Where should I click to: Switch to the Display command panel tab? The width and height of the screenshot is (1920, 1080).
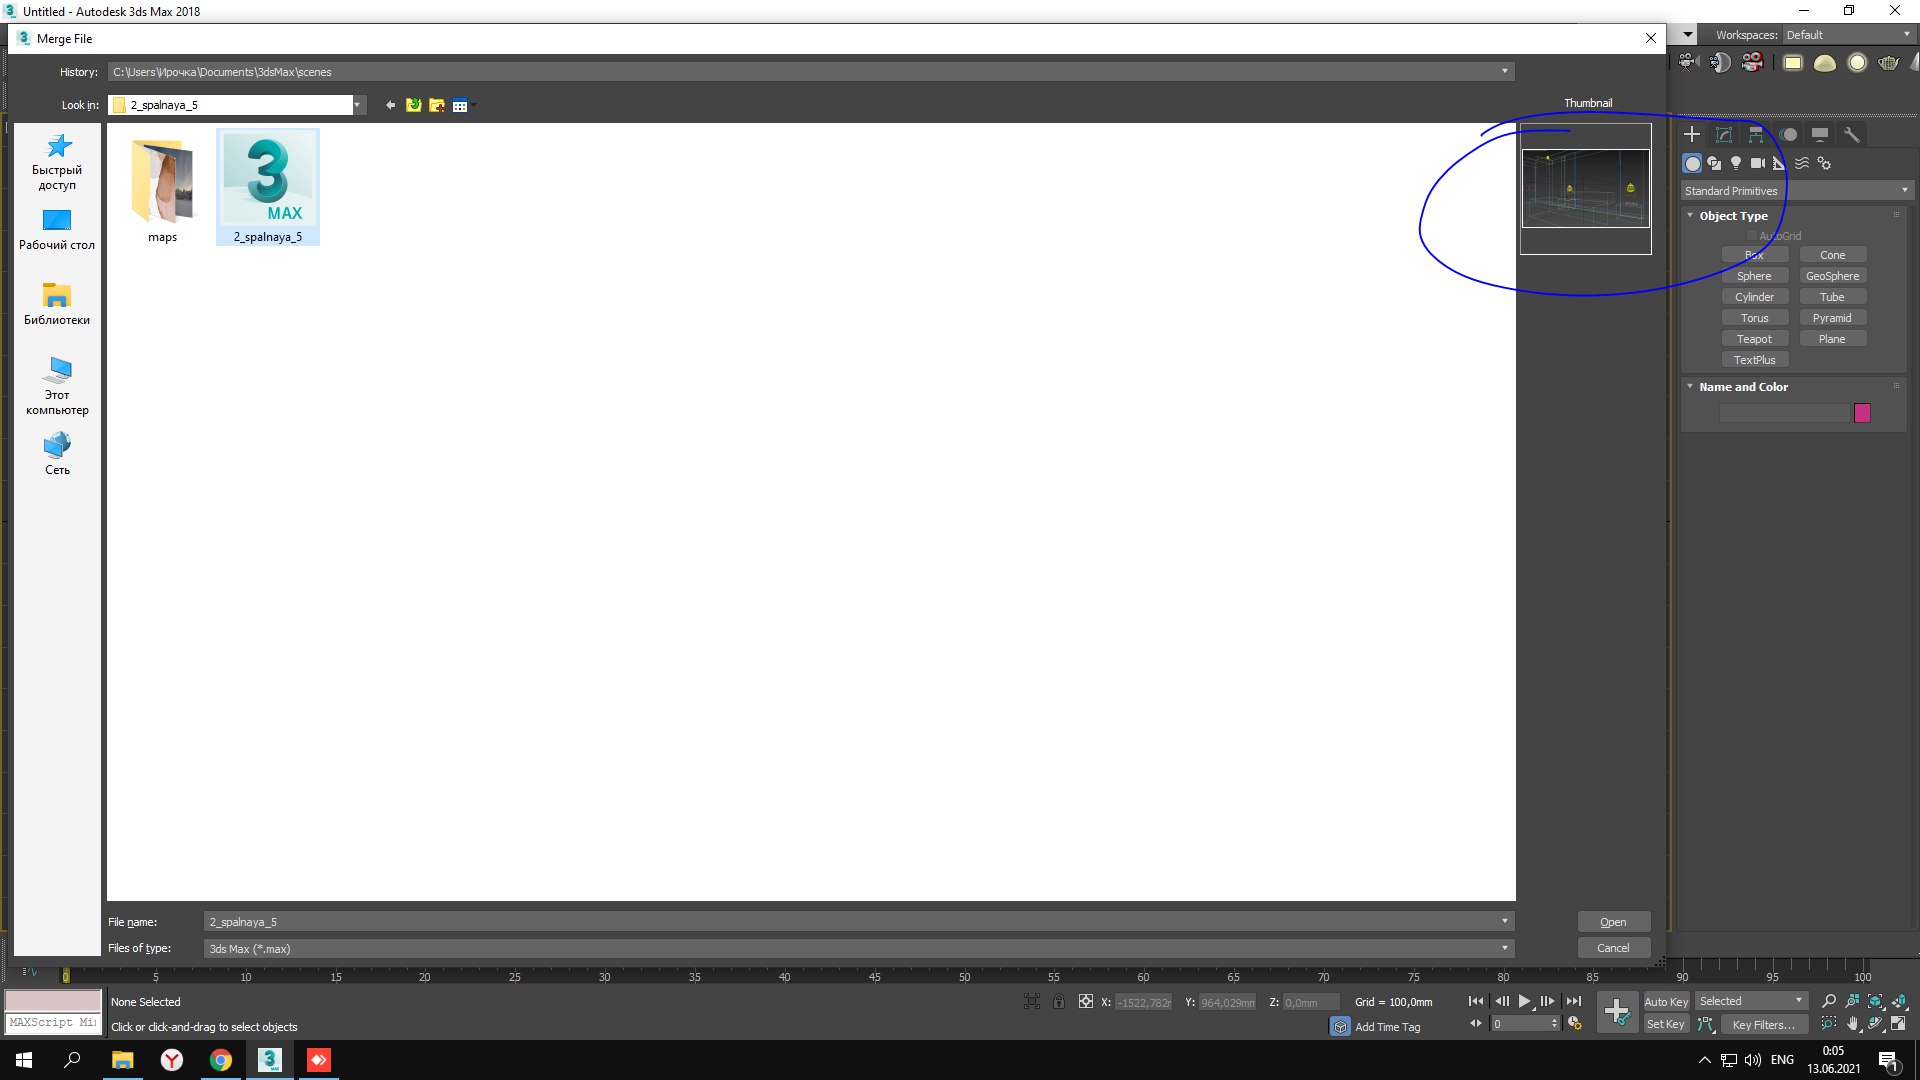[1820, 134]
